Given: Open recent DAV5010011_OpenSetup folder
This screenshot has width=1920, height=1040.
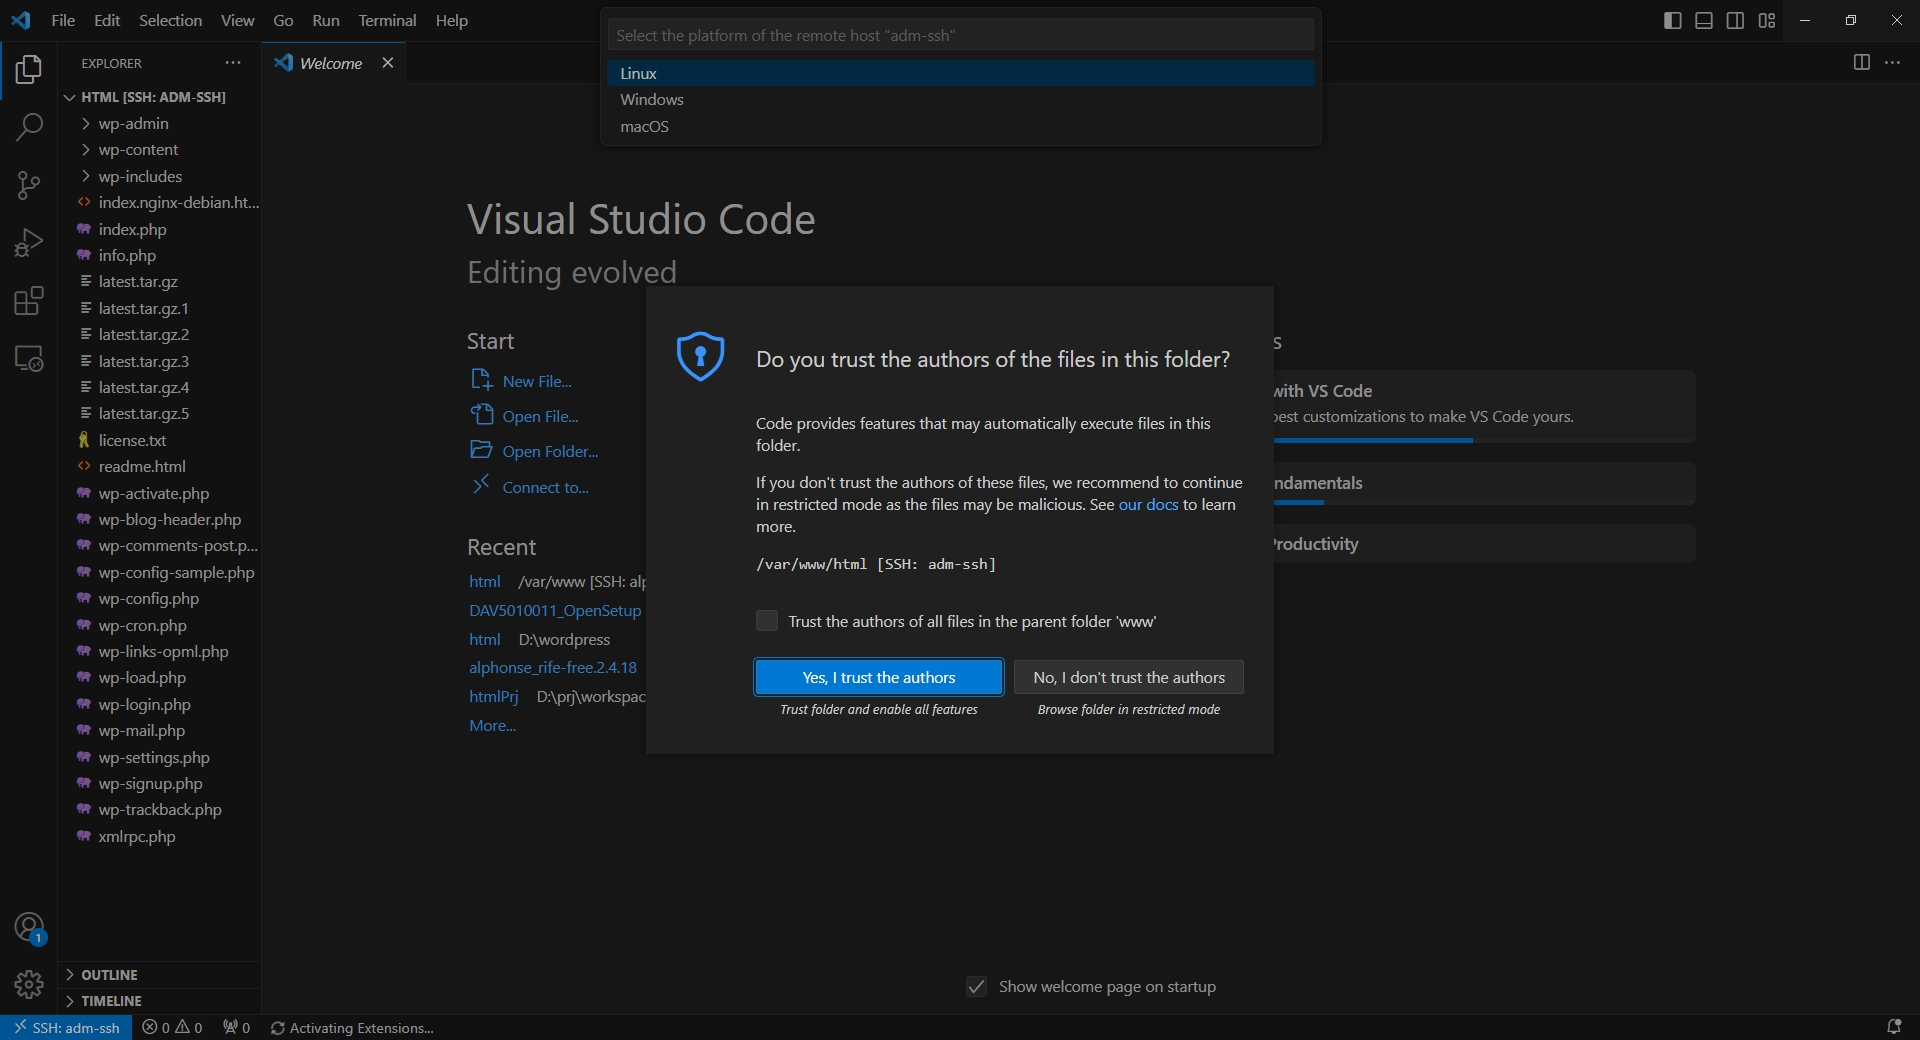Looking at the screenshot, I should pyautogui.click(x=555, y=610).
